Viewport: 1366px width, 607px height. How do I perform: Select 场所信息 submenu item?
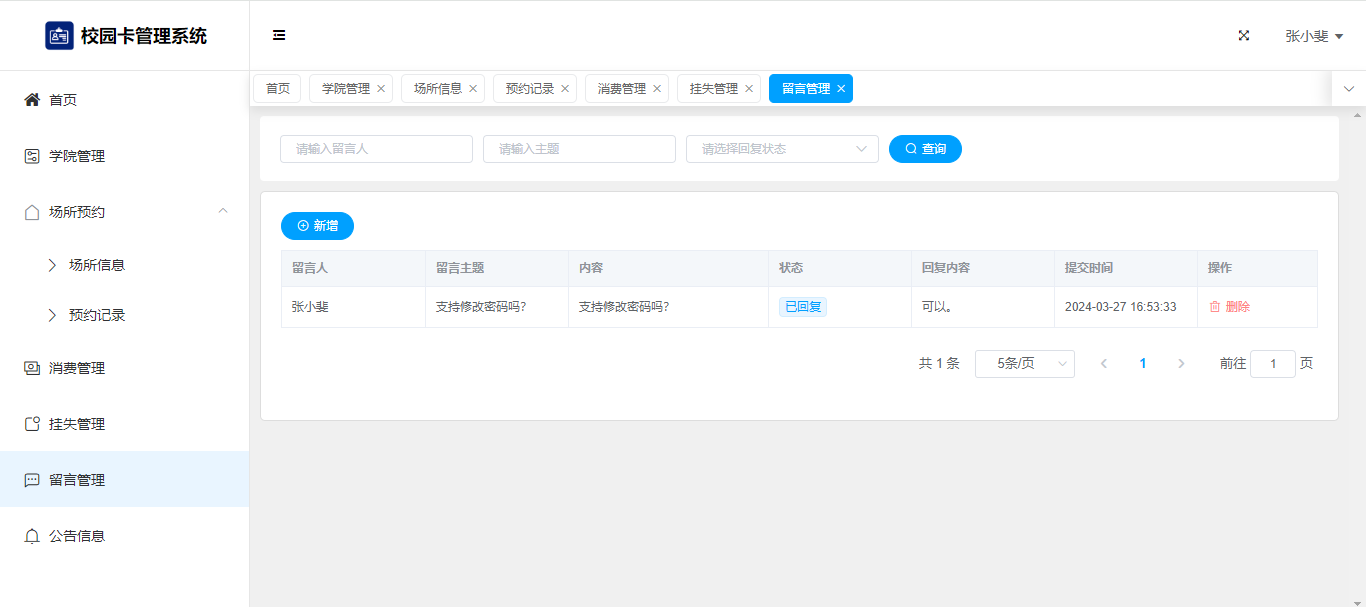(x=97, y=265)
